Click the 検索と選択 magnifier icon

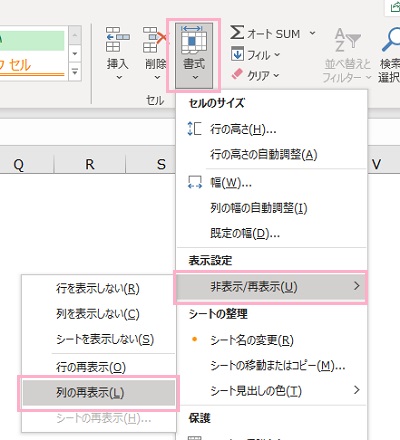(390, 40)
